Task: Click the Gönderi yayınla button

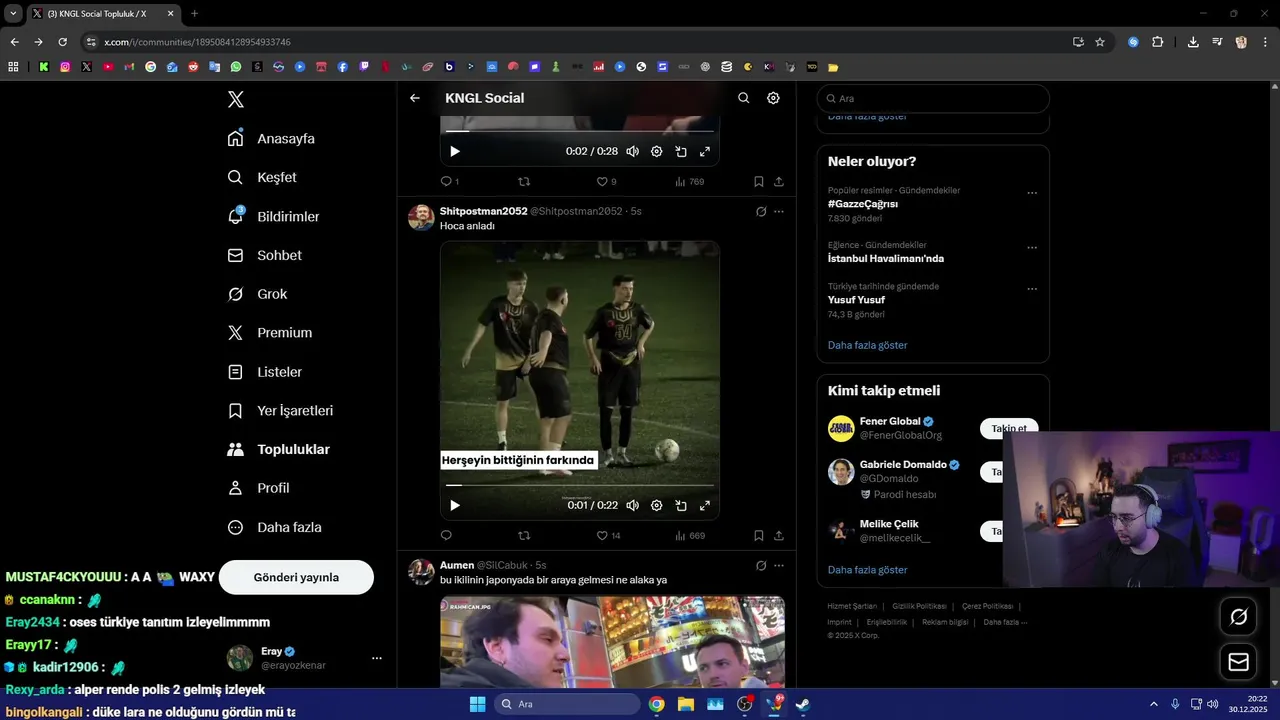Action: 296,577
